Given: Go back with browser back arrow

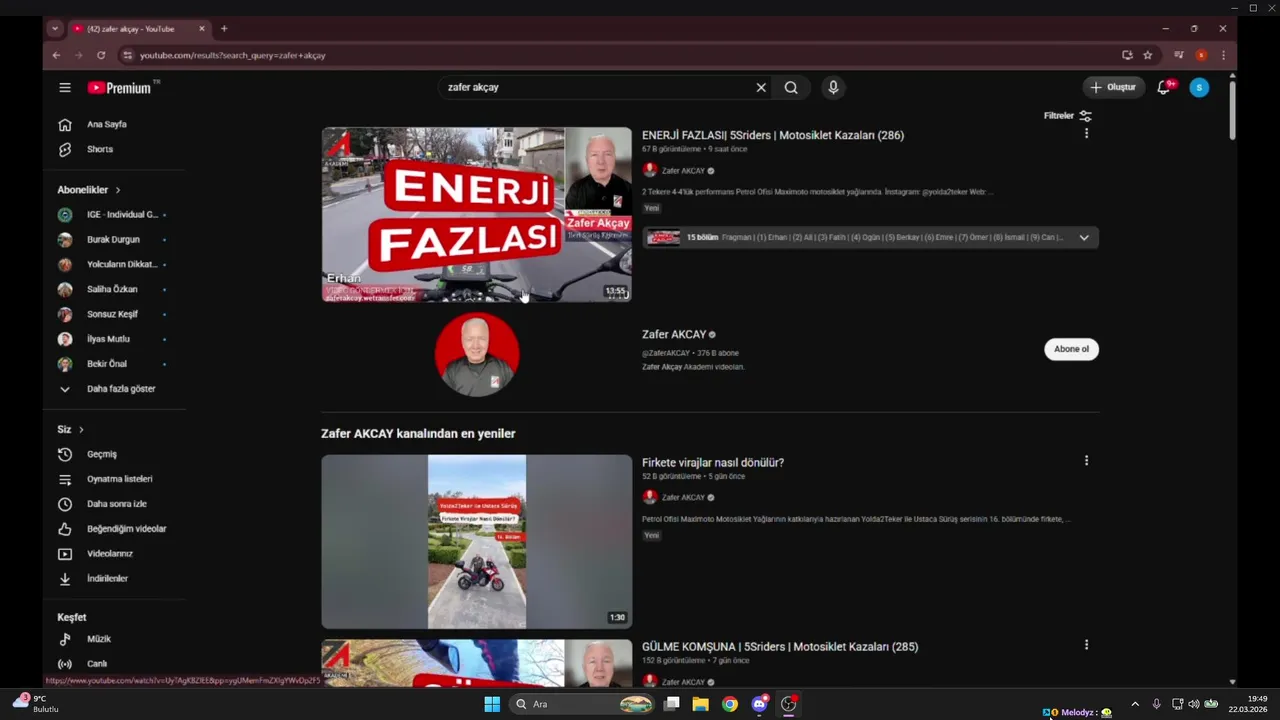Looking at the screenshot, I should [x=56, y=56].
